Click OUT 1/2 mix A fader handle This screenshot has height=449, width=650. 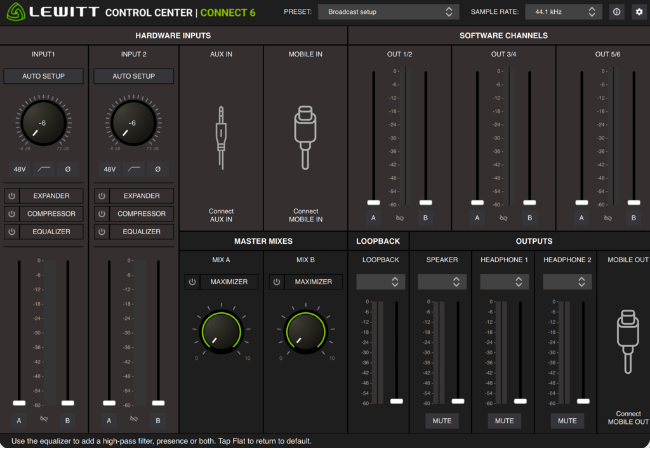coord(374,203)
